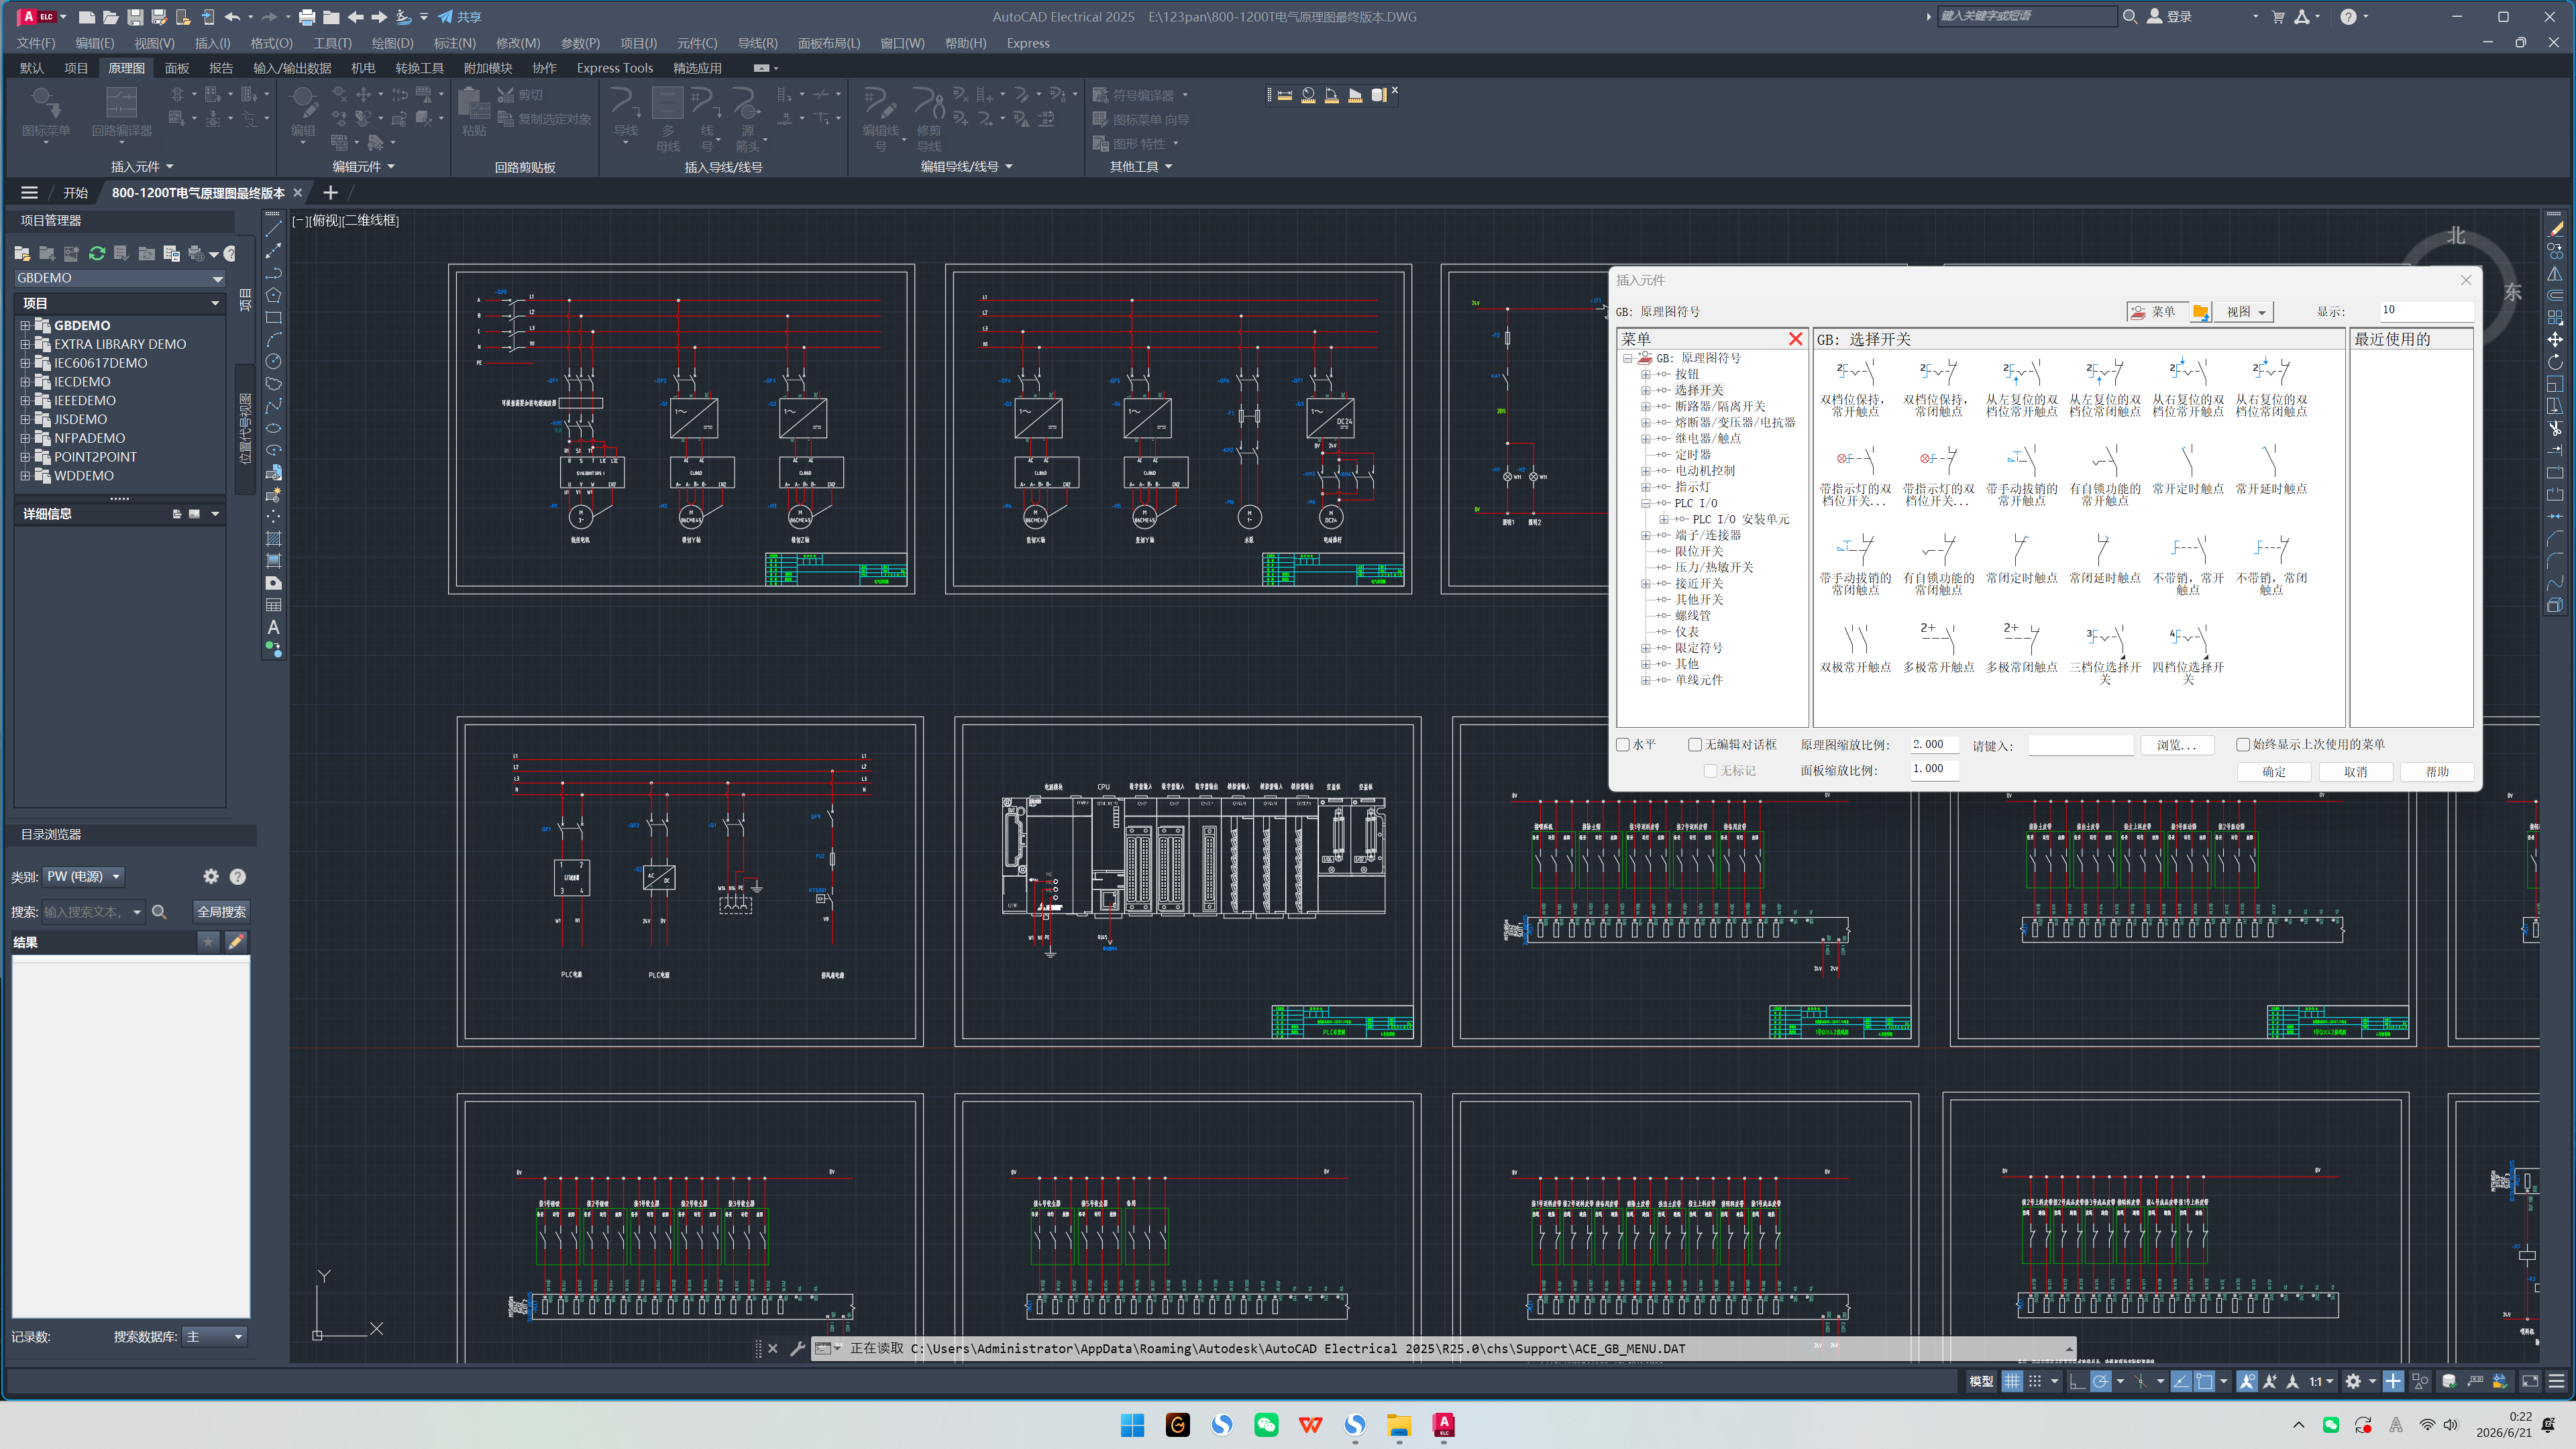Screen dimensions: 2576x1449
Task: Select the 多极常闭触点 symbol
Action: point(2021,648)
